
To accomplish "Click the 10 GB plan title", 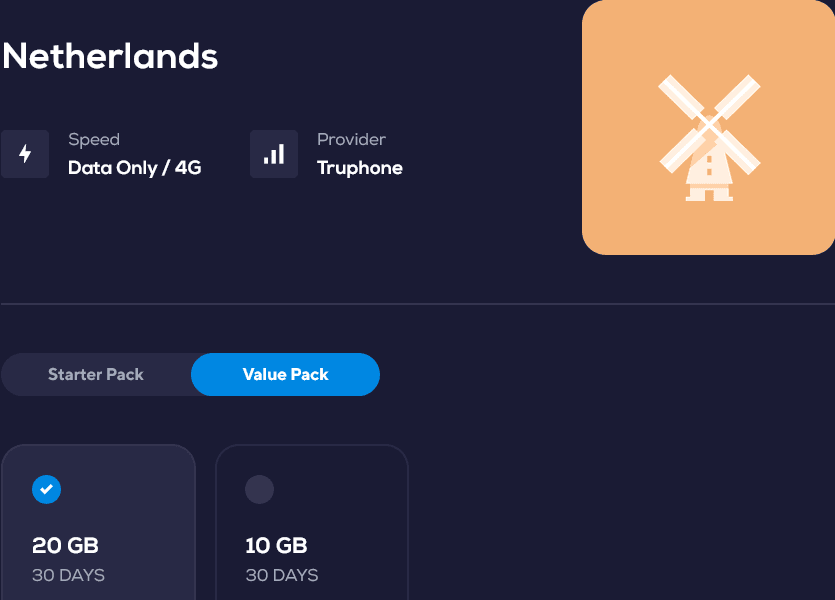I will 276,546.
